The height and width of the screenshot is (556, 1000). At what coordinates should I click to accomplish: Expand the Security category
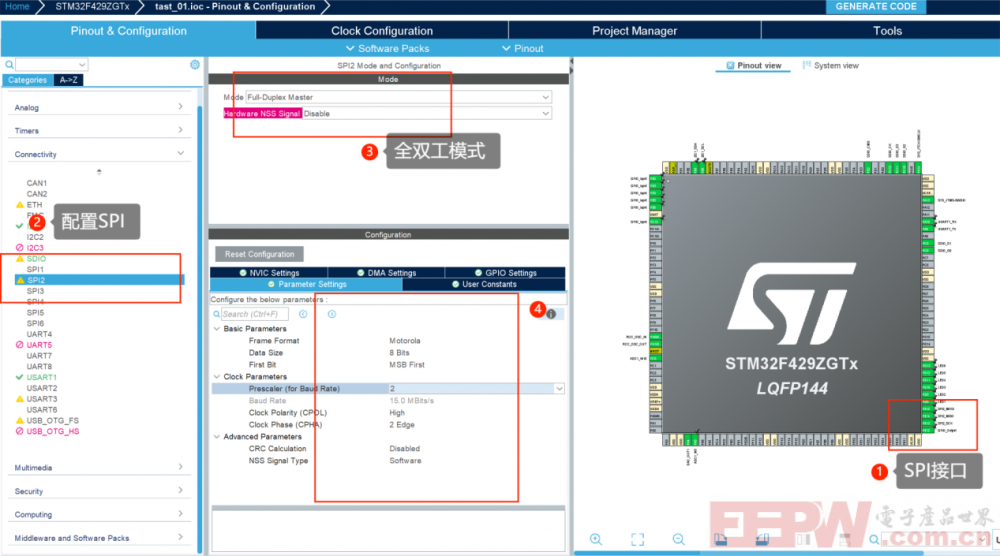pos(99,492)
